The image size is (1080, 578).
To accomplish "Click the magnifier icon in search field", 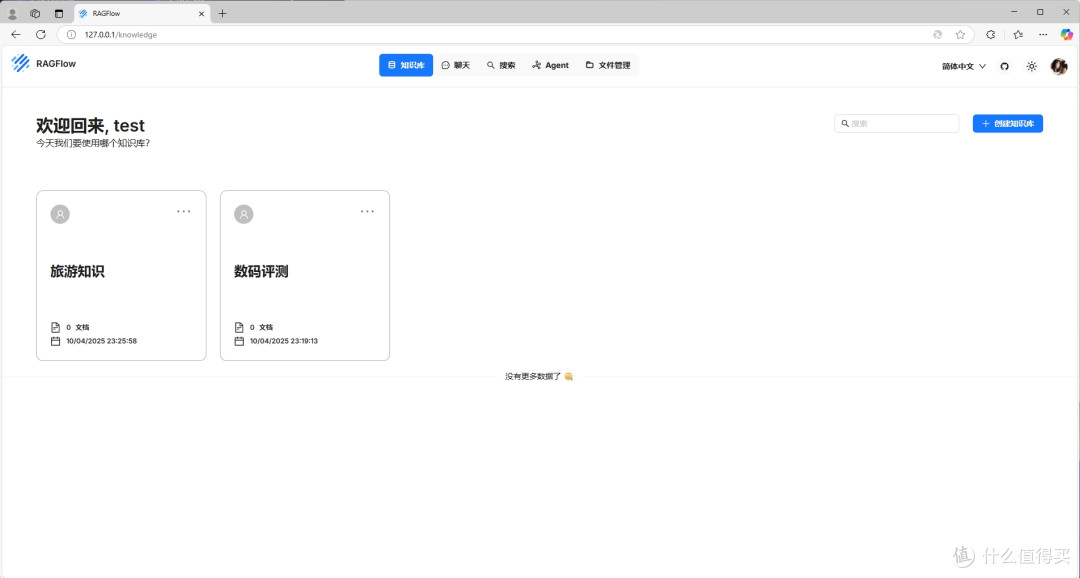I will 845,124.
